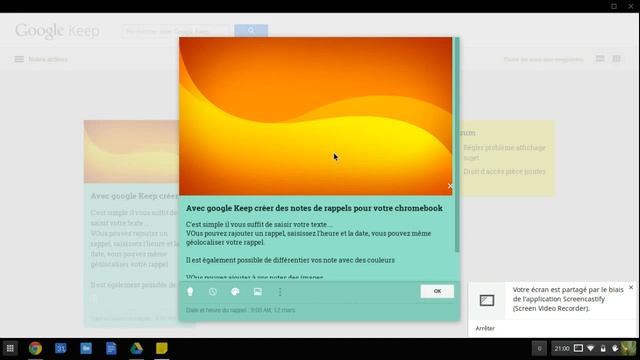Click the OK button to close the note
This screenshot has height=360, width=640.
pyautogui.click(x=437, y=291)
